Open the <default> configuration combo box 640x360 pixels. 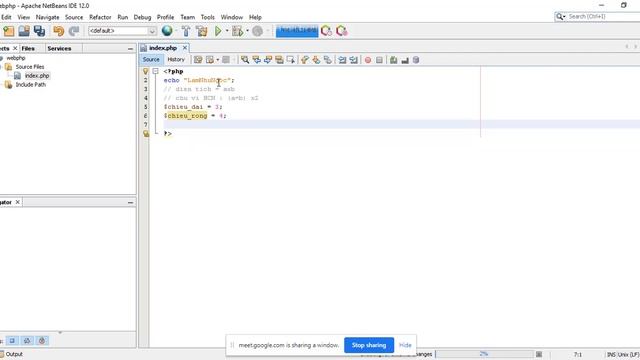(122, 31)
